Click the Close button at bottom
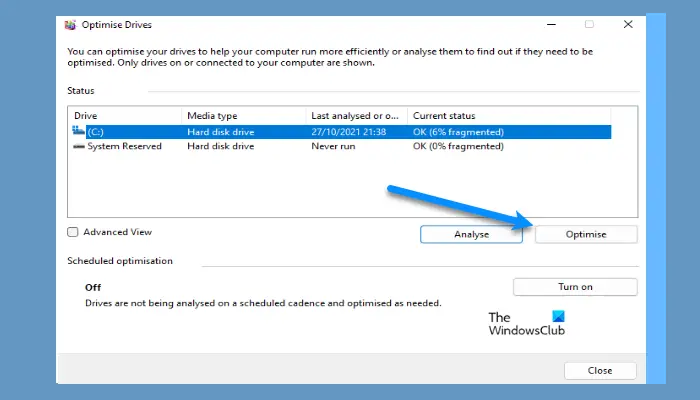Viewport: 700px width, 400px height. (600, 371)
